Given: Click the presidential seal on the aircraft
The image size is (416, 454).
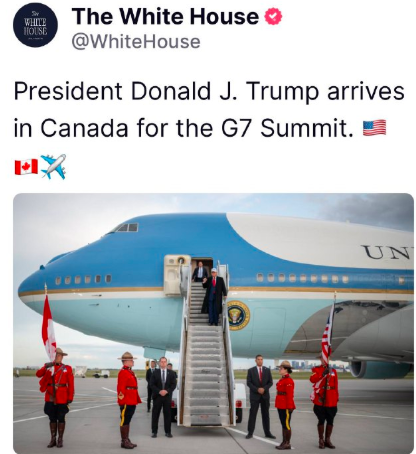Looking at the screenshot, I should 238,315.
